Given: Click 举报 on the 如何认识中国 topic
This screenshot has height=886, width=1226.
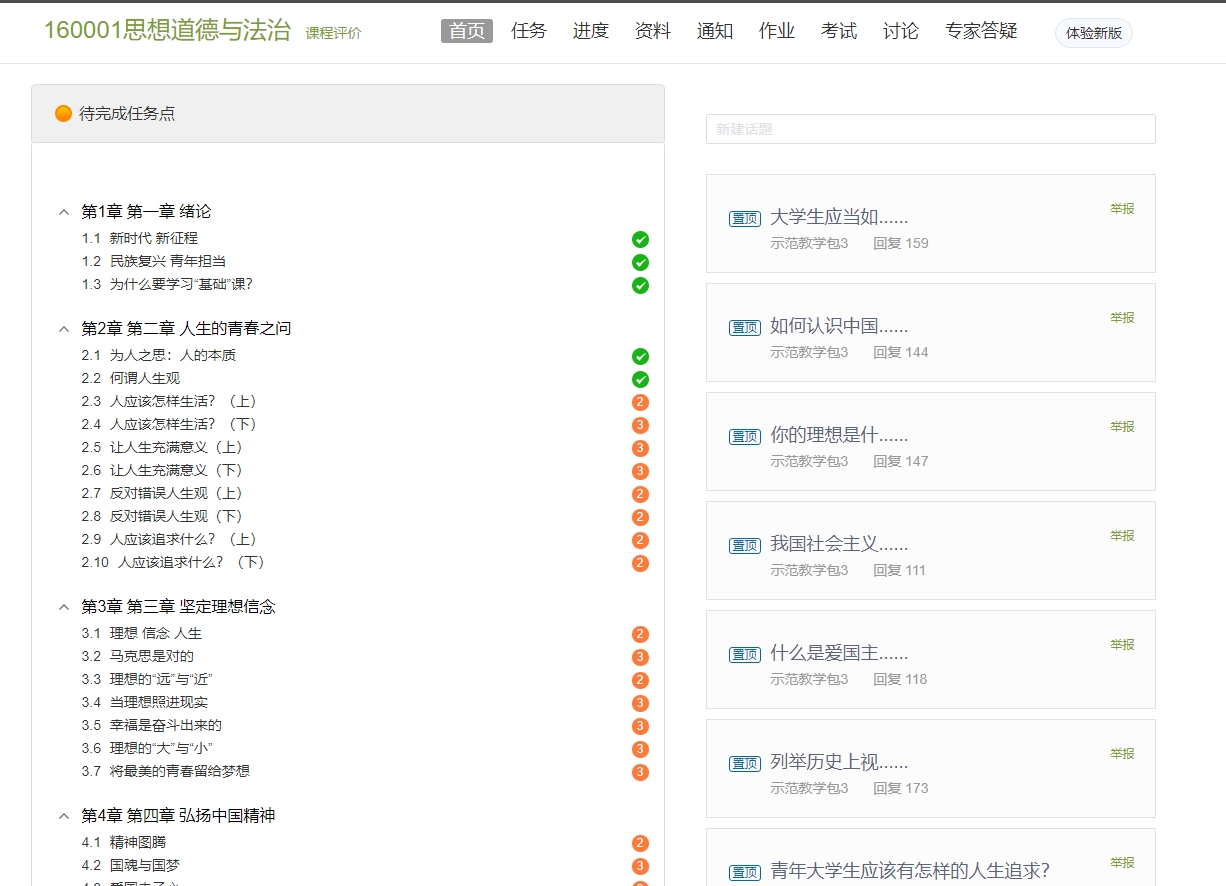Looking at the screenshot, I should (1122, 318).
